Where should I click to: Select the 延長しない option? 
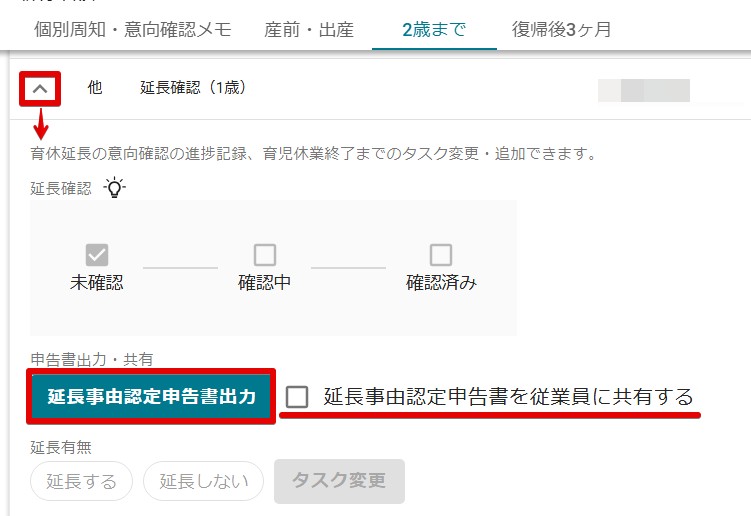pyautogui.click(x=204, y=481)
